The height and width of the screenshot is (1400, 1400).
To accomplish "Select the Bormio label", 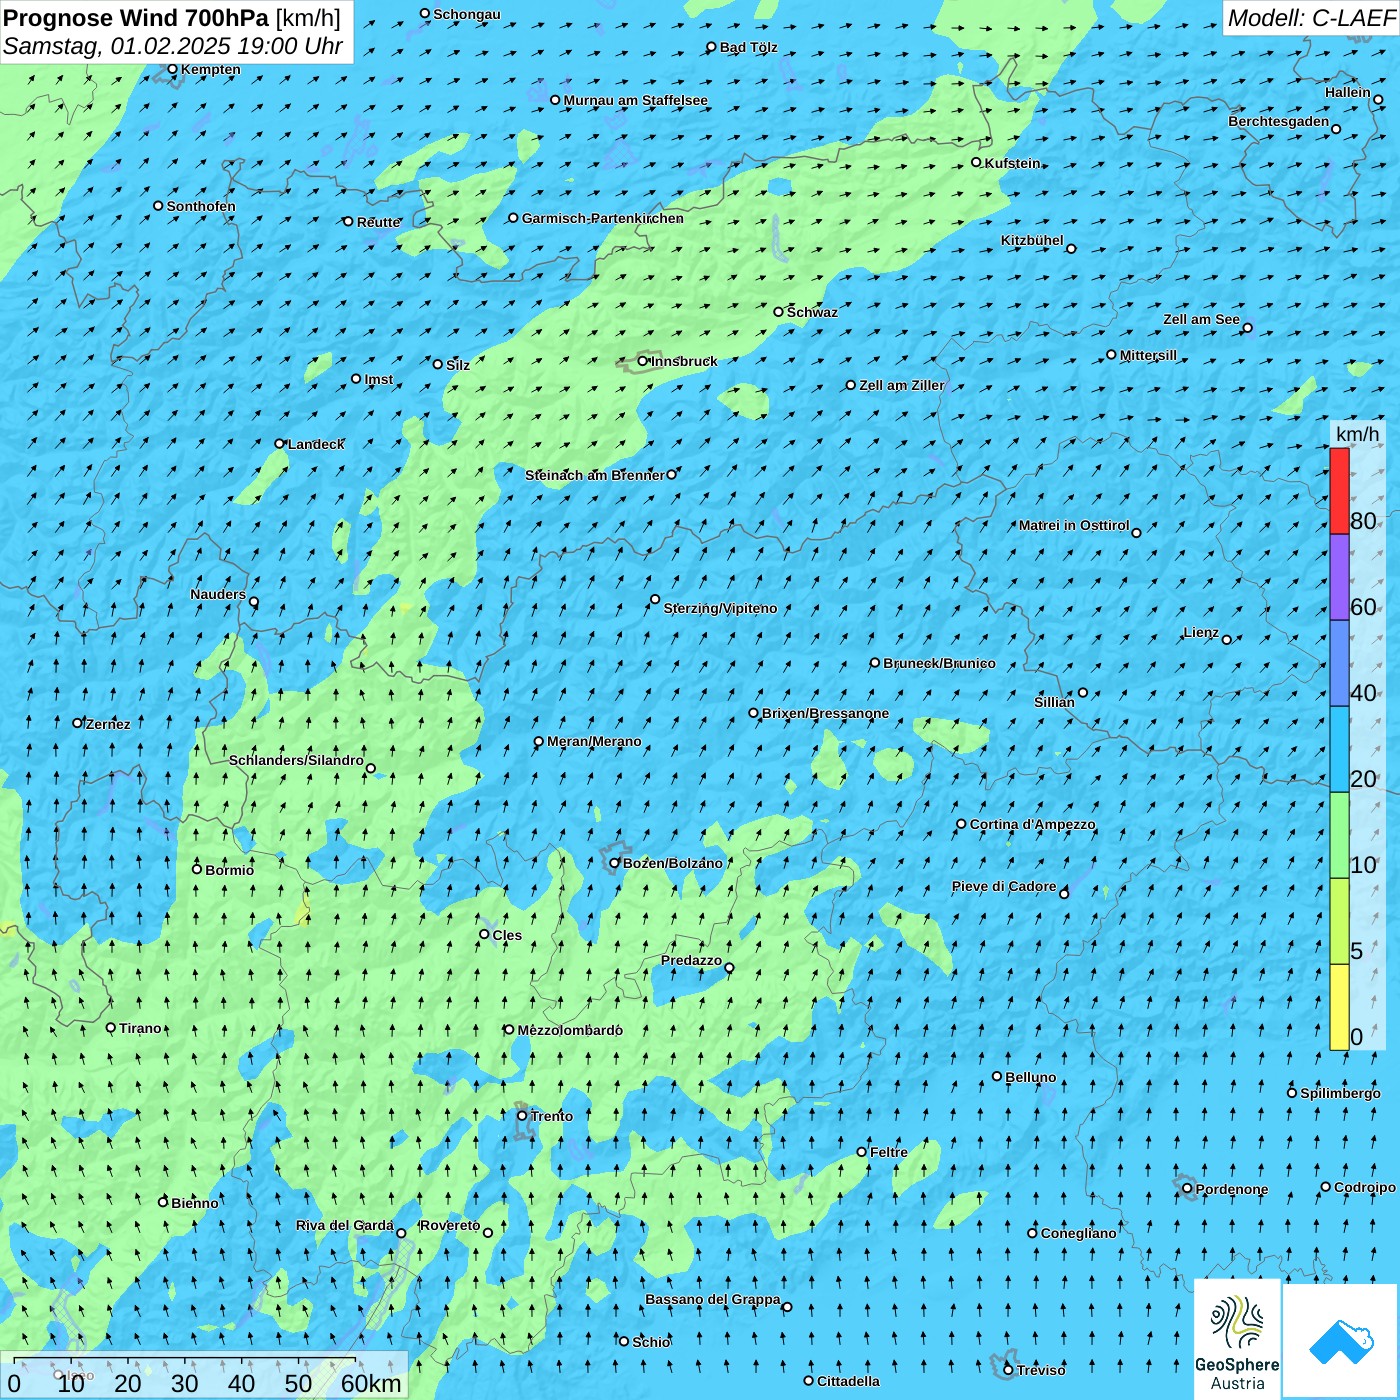I will (x=230, y=871).
